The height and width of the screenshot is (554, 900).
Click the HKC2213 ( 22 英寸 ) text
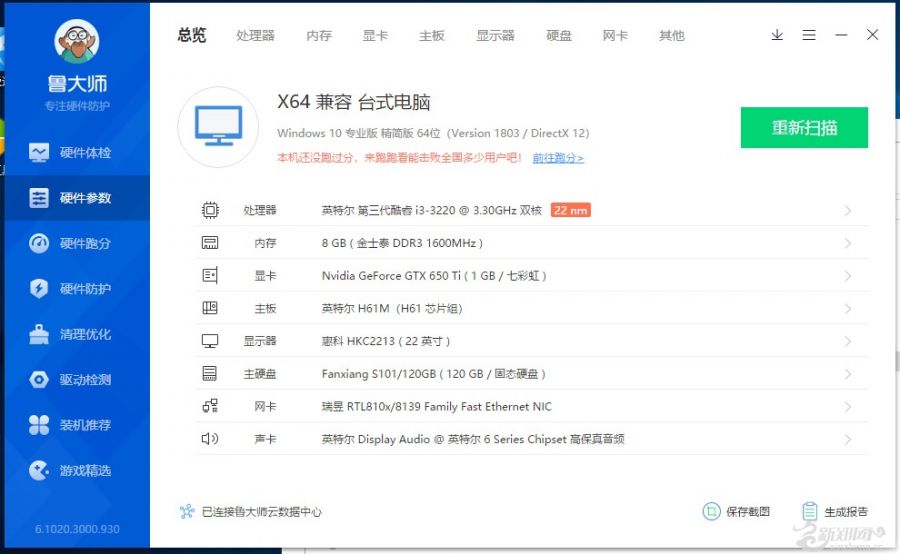coord(386,341)
